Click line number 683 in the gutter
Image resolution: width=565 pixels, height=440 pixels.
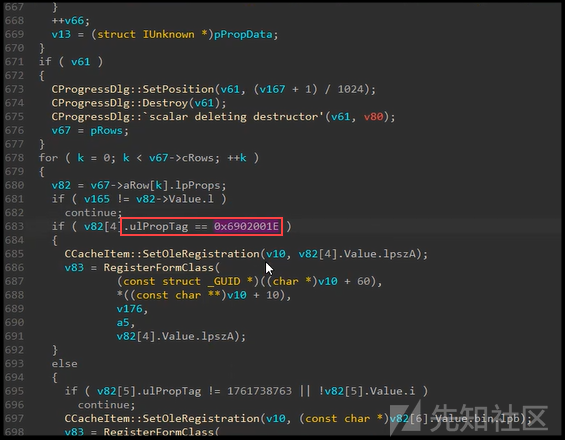click(x=14, y=226)
